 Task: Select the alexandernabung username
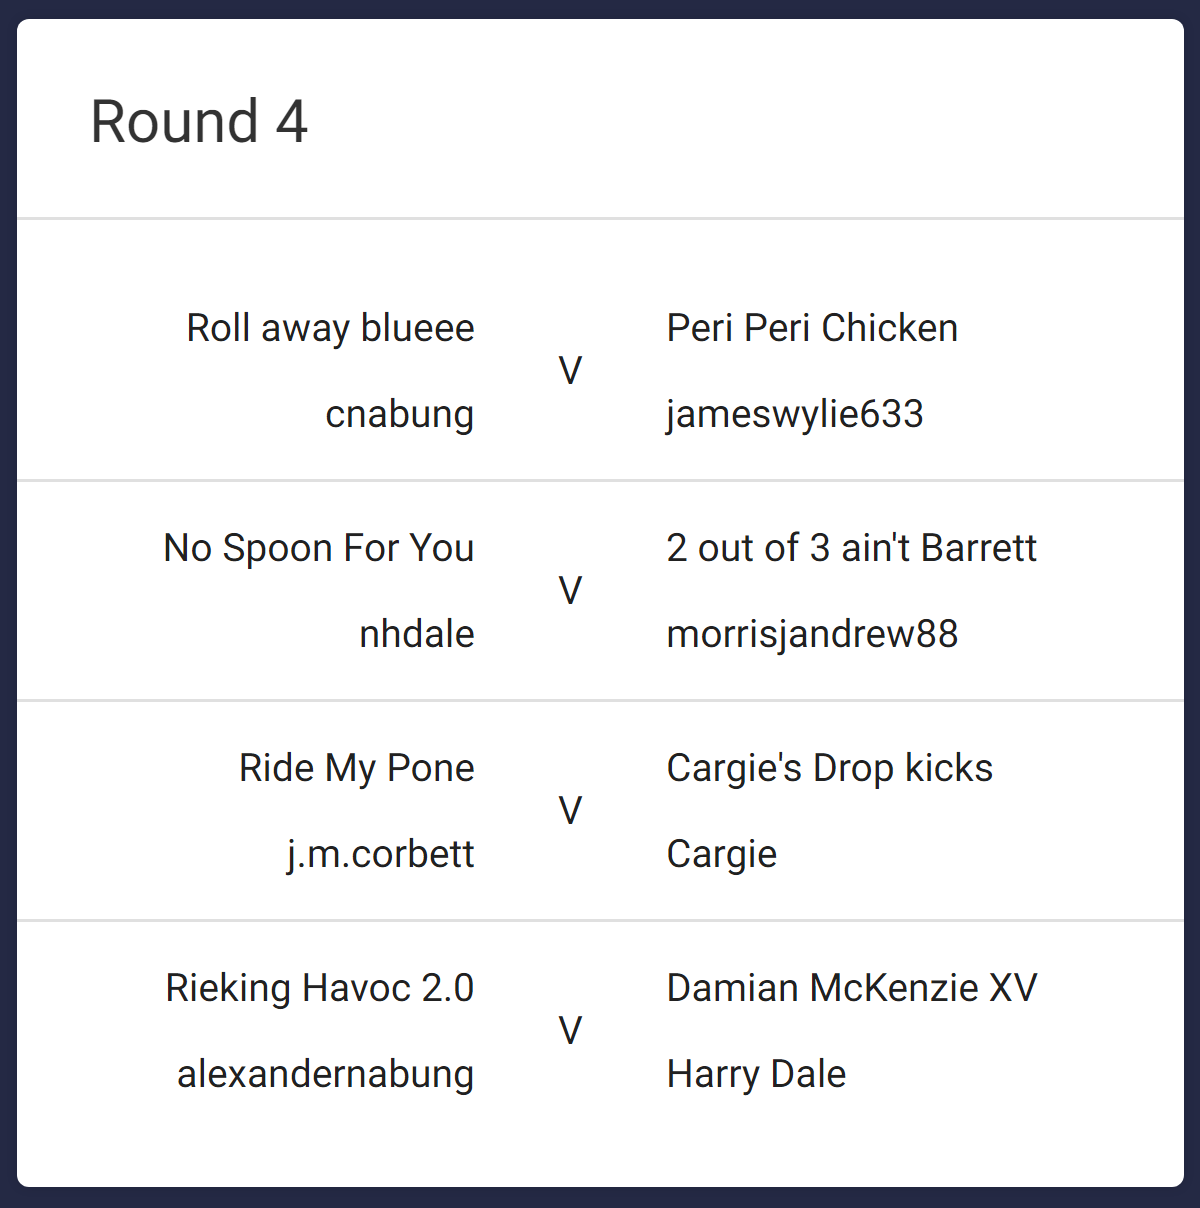click(326, 1075)
